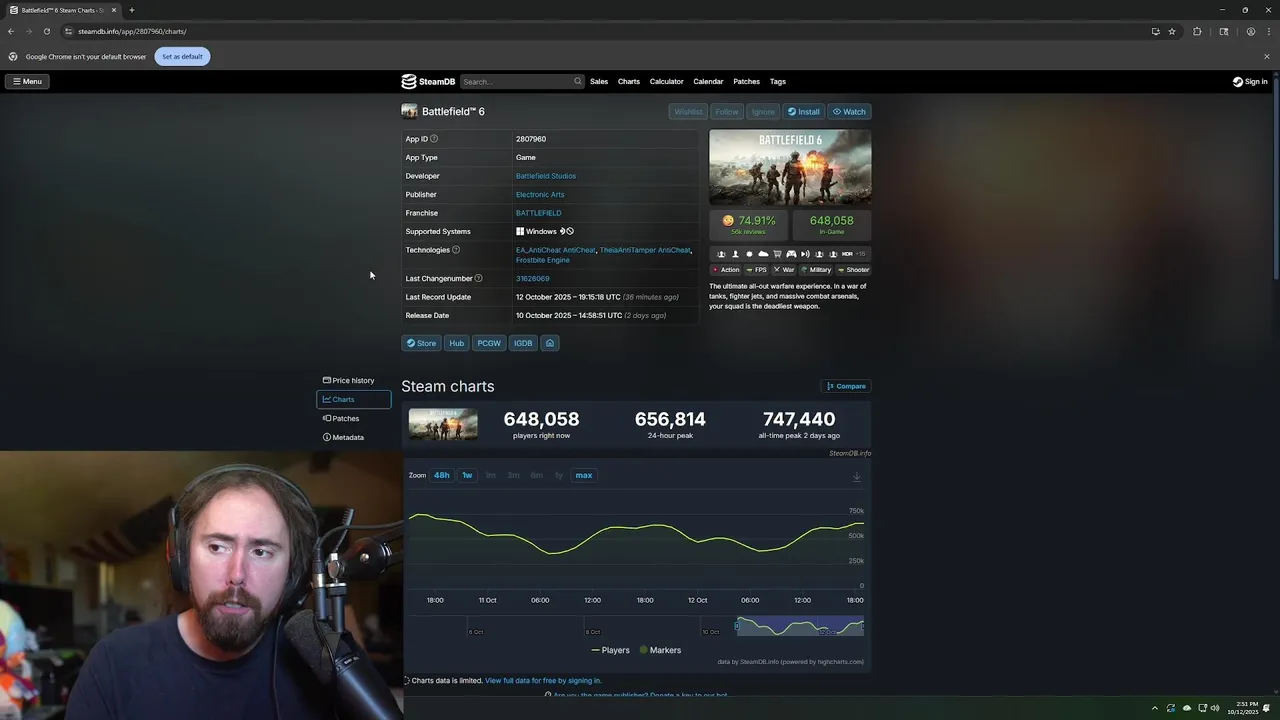The height and width of the screenshot is (720, 1280).
Task: Open Battlefield Studios developer link
Action: (546, 176)
